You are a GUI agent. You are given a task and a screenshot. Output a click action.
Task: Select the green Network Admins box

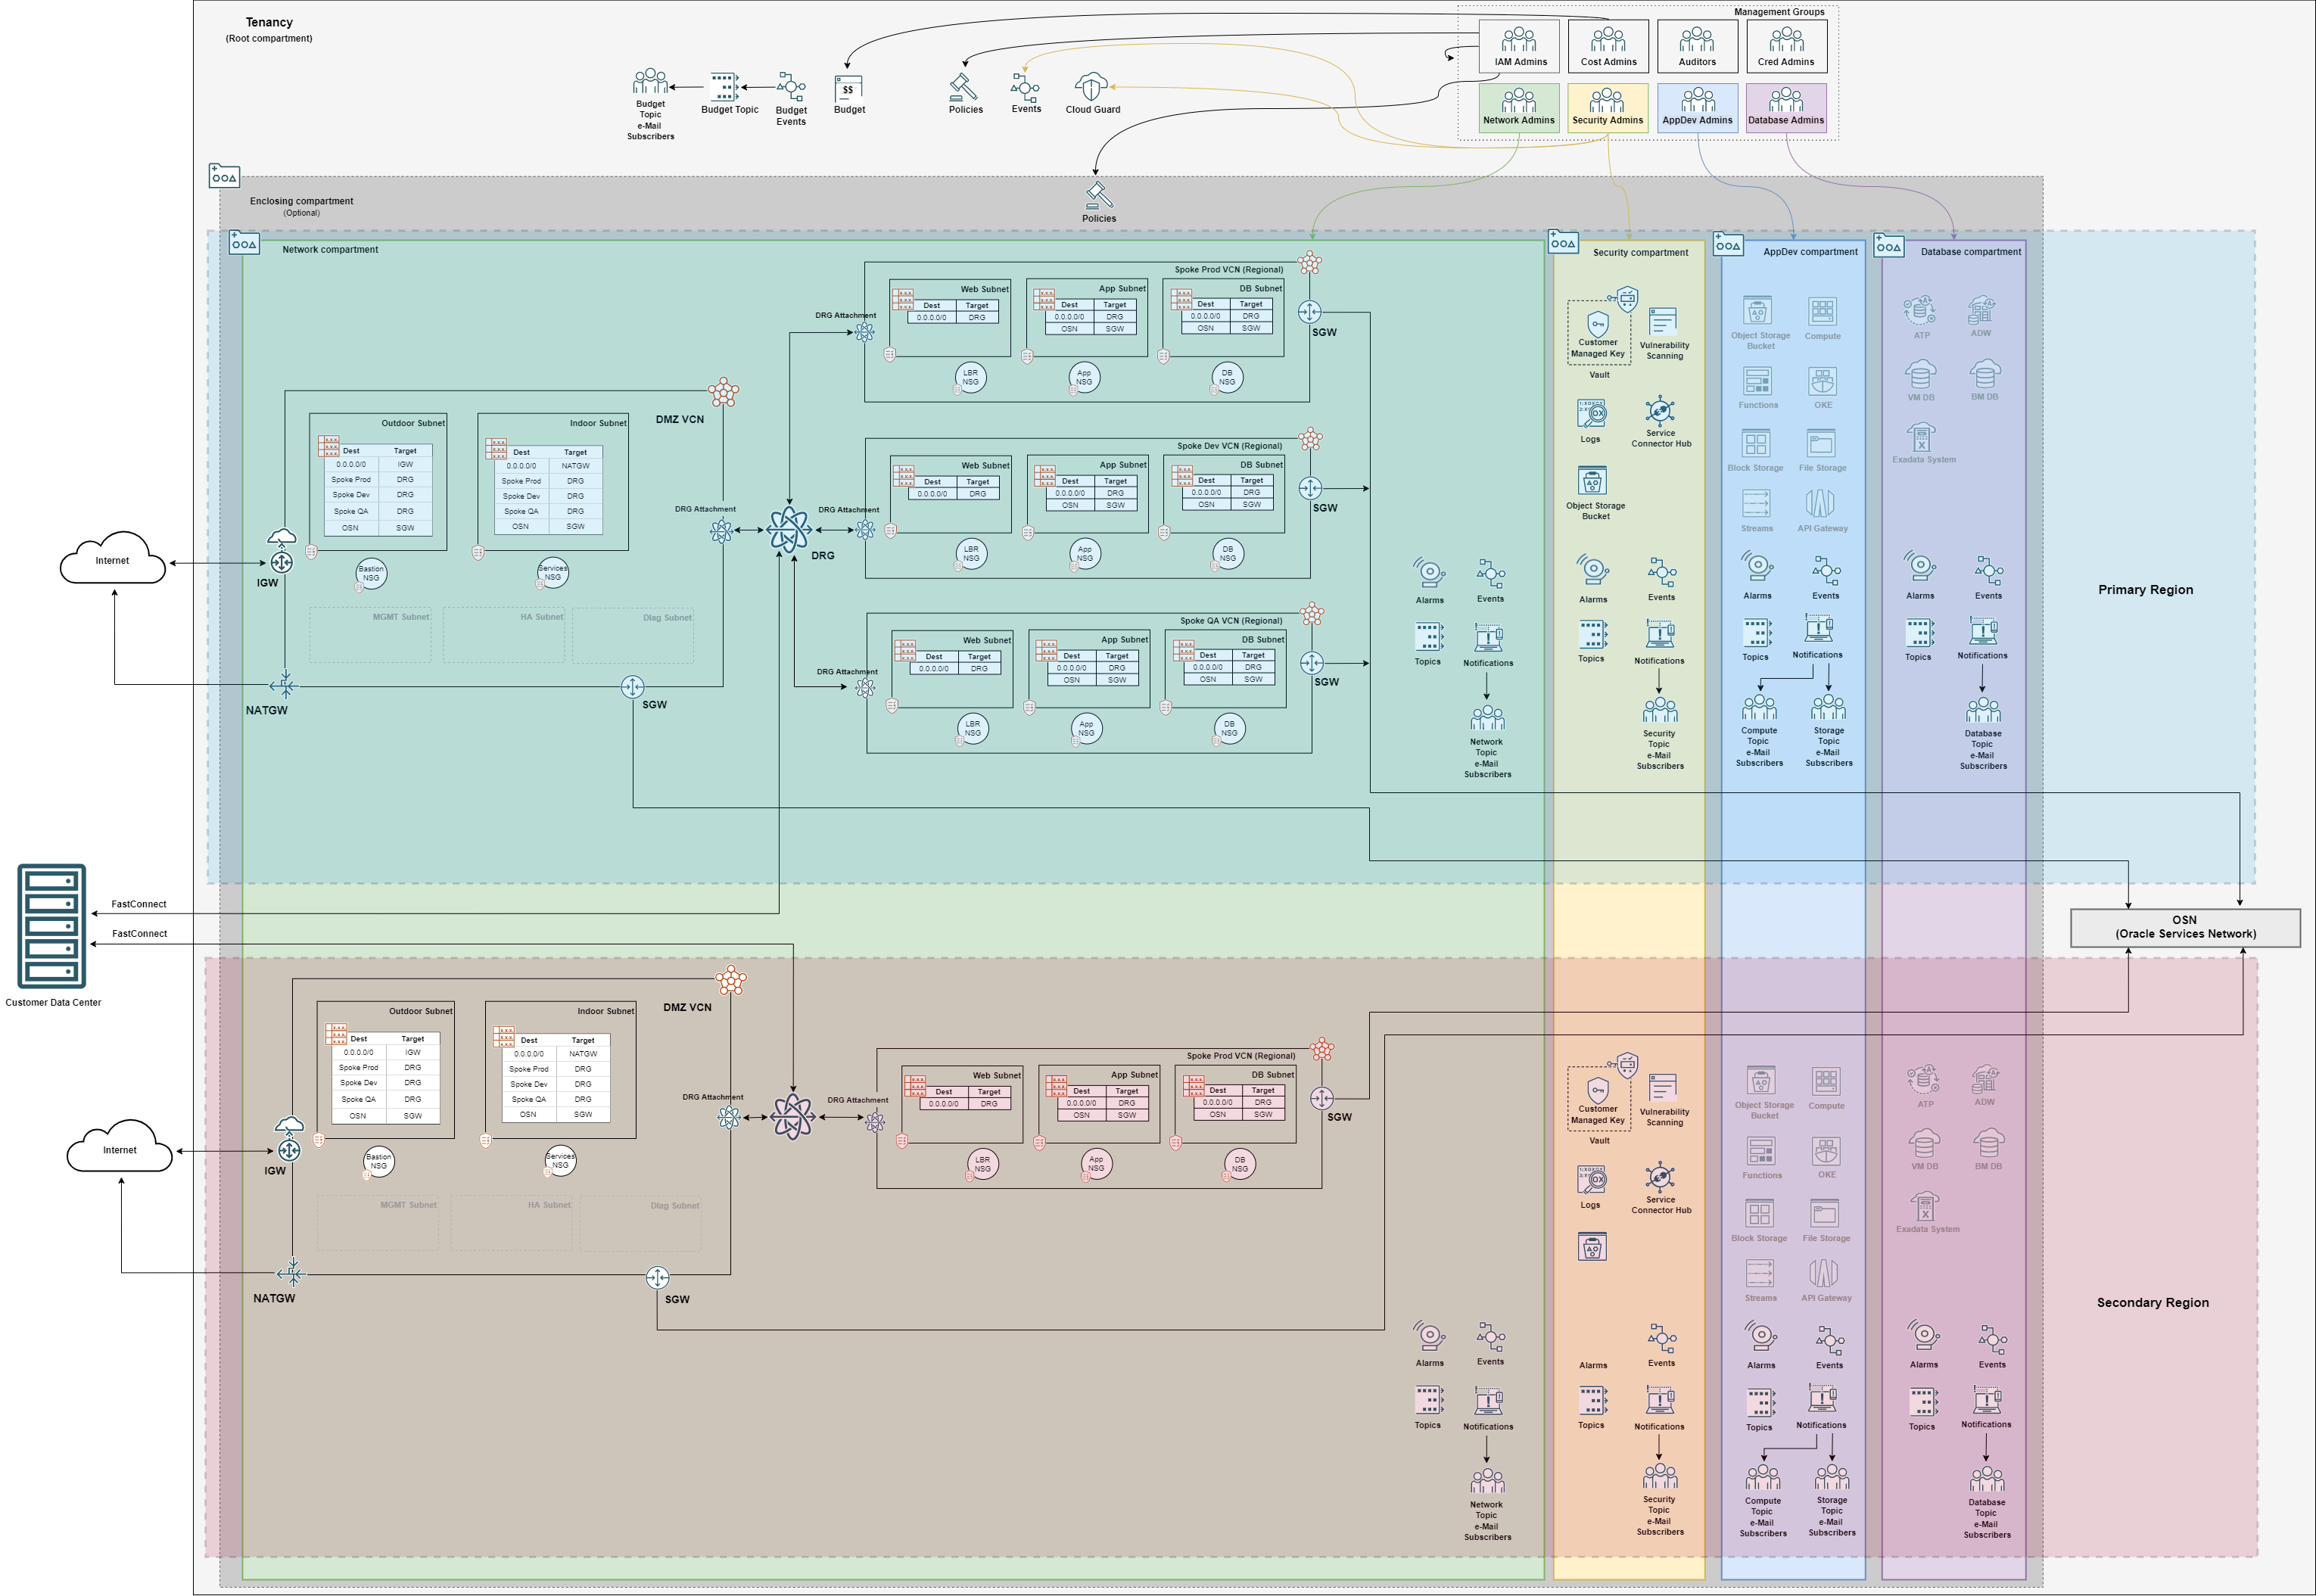[1518, 107]
